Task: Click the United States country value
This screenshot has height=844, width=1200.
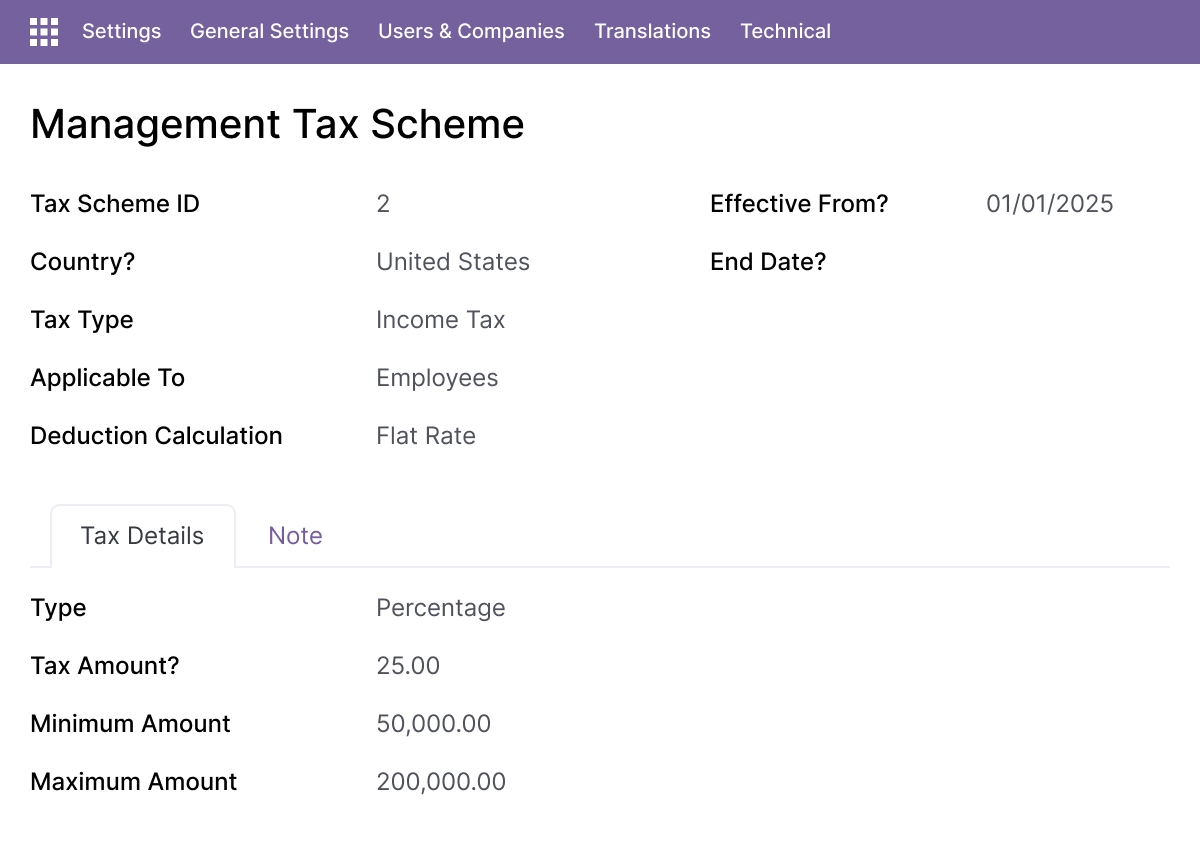Action: 453,262
